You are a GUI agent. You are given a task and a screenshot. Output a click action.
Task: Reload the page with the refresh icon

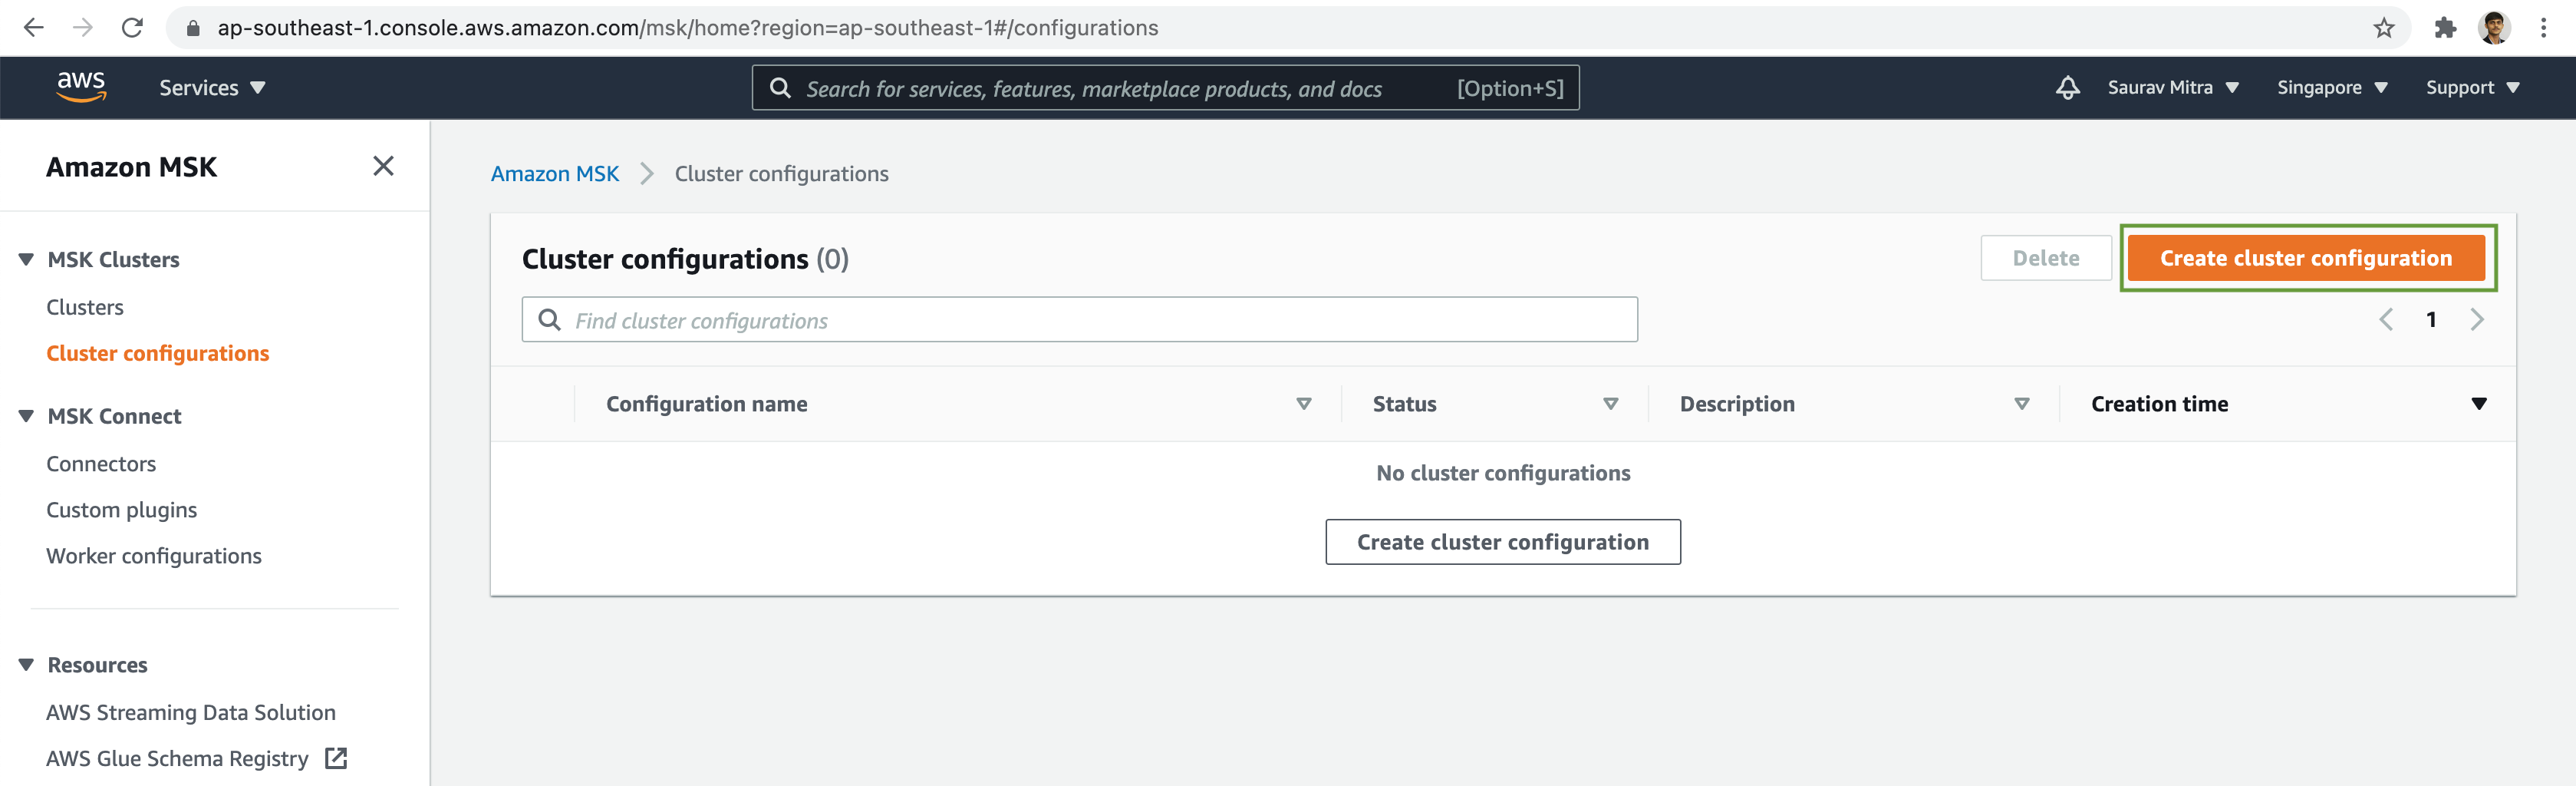coord(132,28)
